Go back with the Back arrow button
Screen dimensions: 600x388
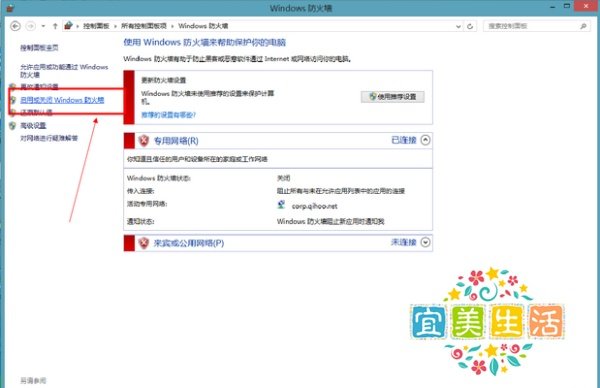[x=15, y=26]
